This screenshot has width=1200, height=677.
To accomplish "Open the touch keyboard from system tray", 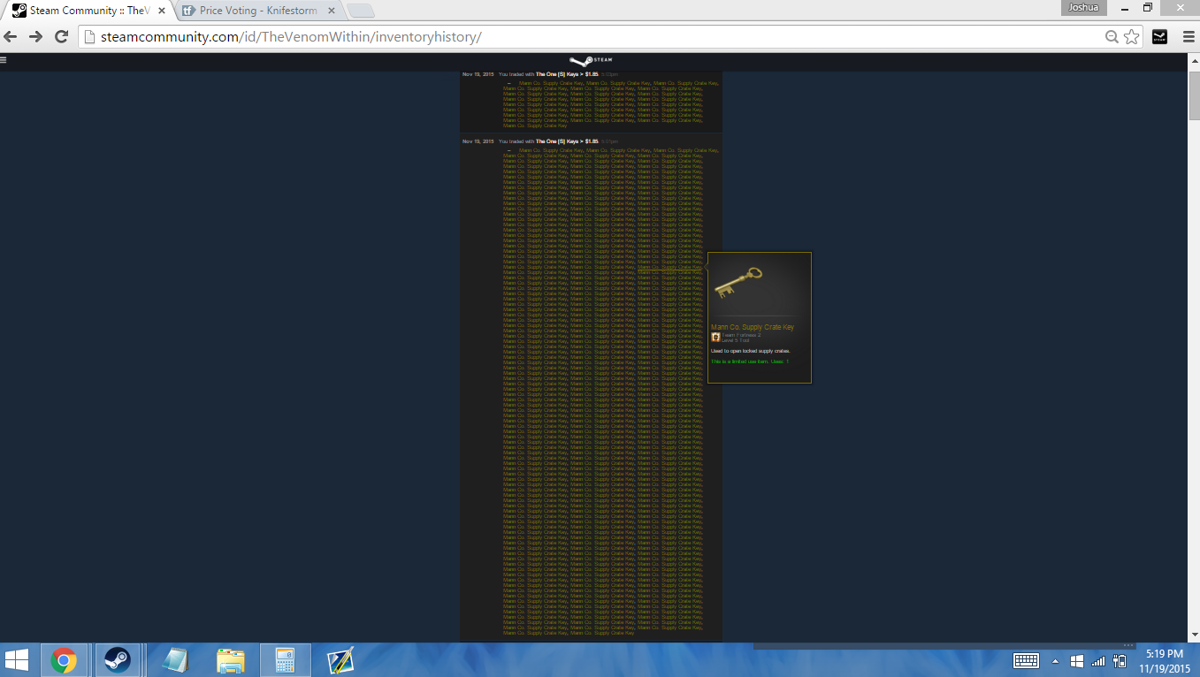I will tap(1026, 660).
